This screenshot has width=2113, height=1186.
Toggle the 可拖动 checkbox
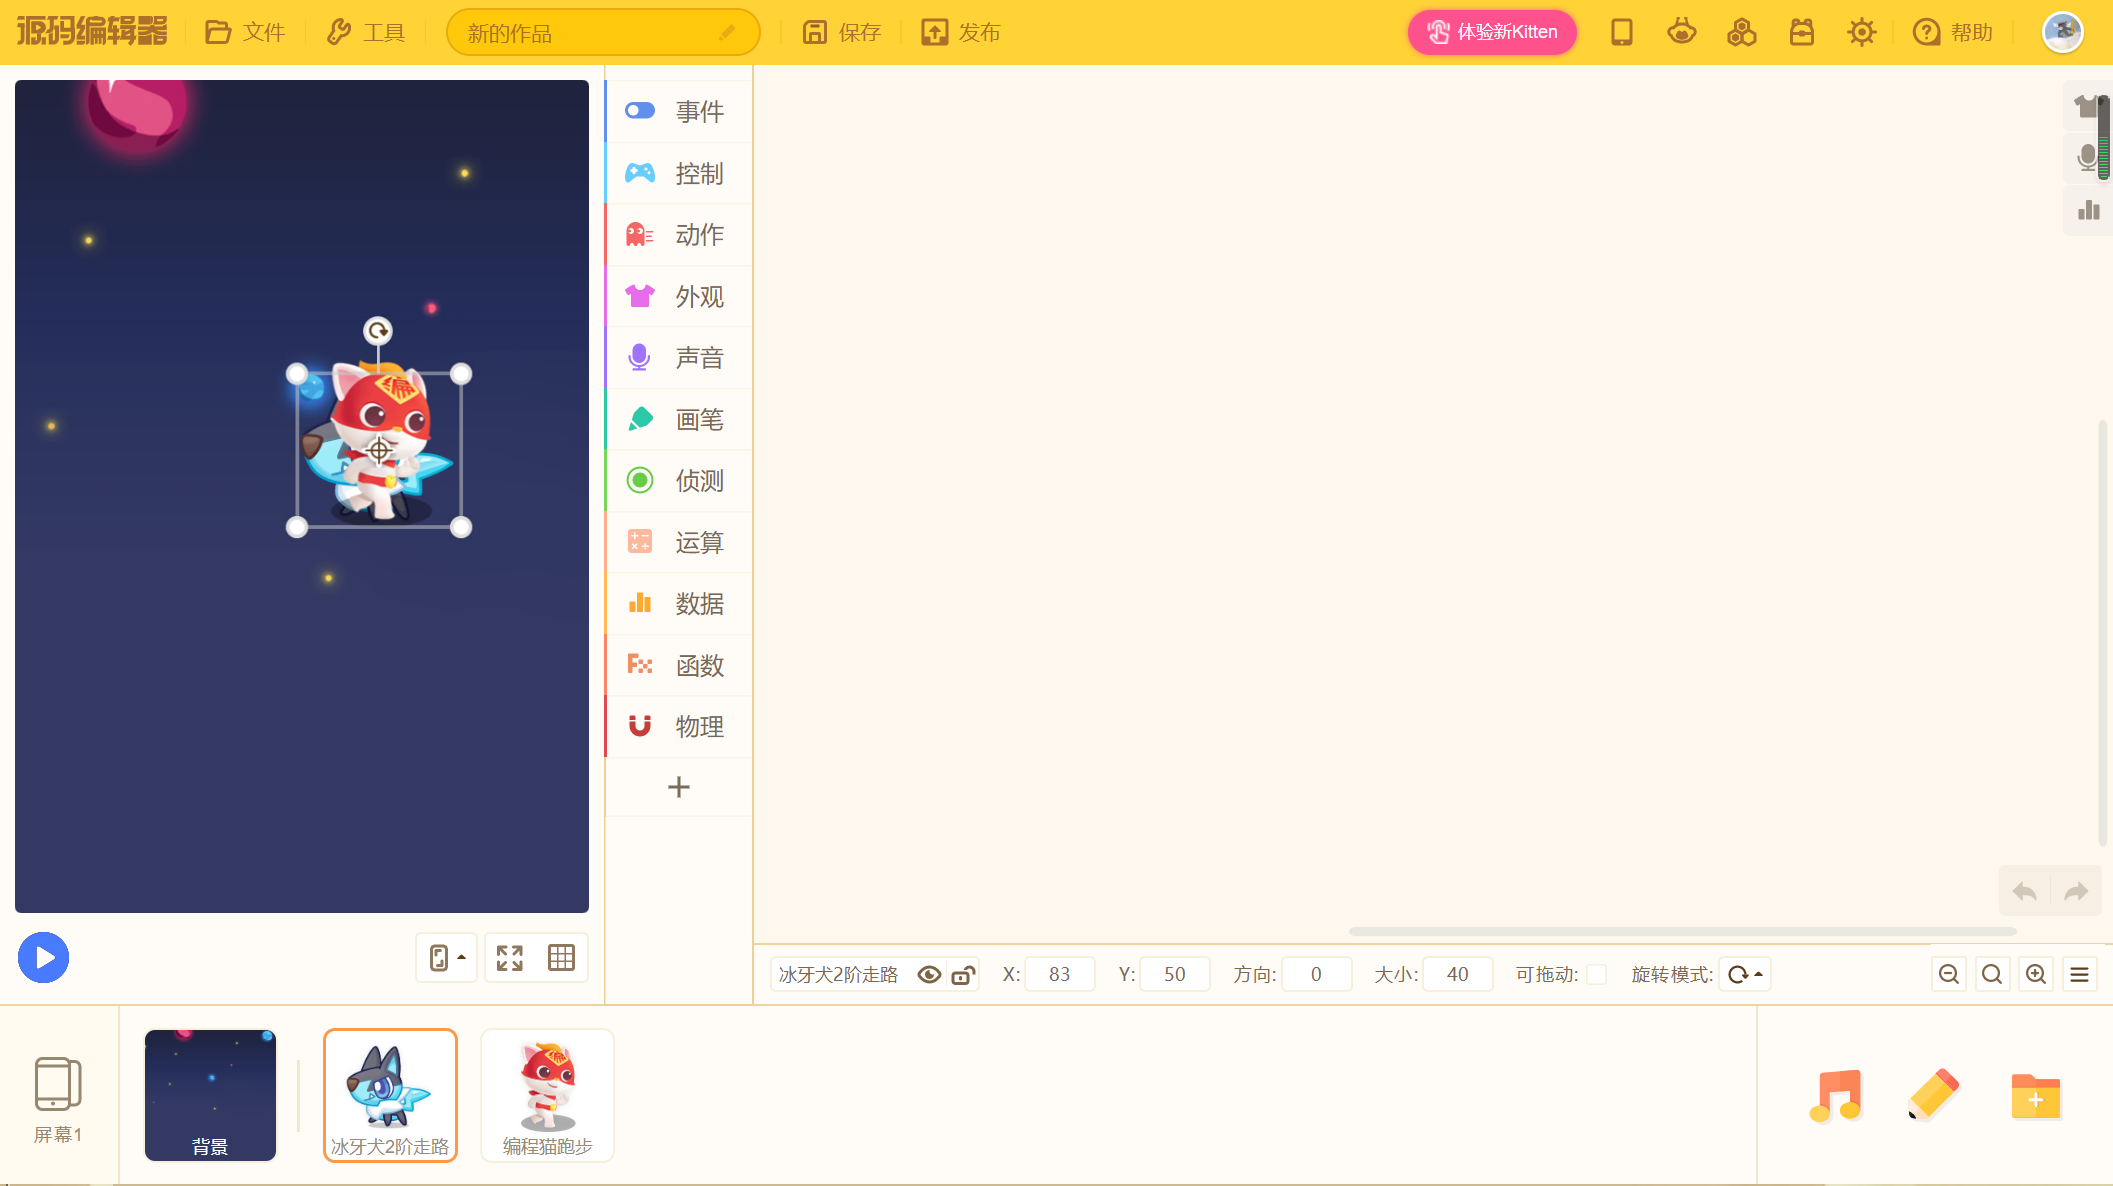pyautogui.click(x=1597, y=974)
